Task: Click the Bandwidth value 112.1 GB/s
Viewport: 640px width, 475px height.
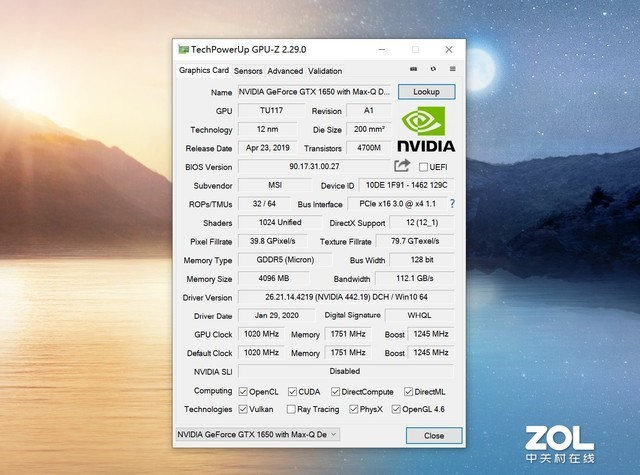Action: (415, 278)
